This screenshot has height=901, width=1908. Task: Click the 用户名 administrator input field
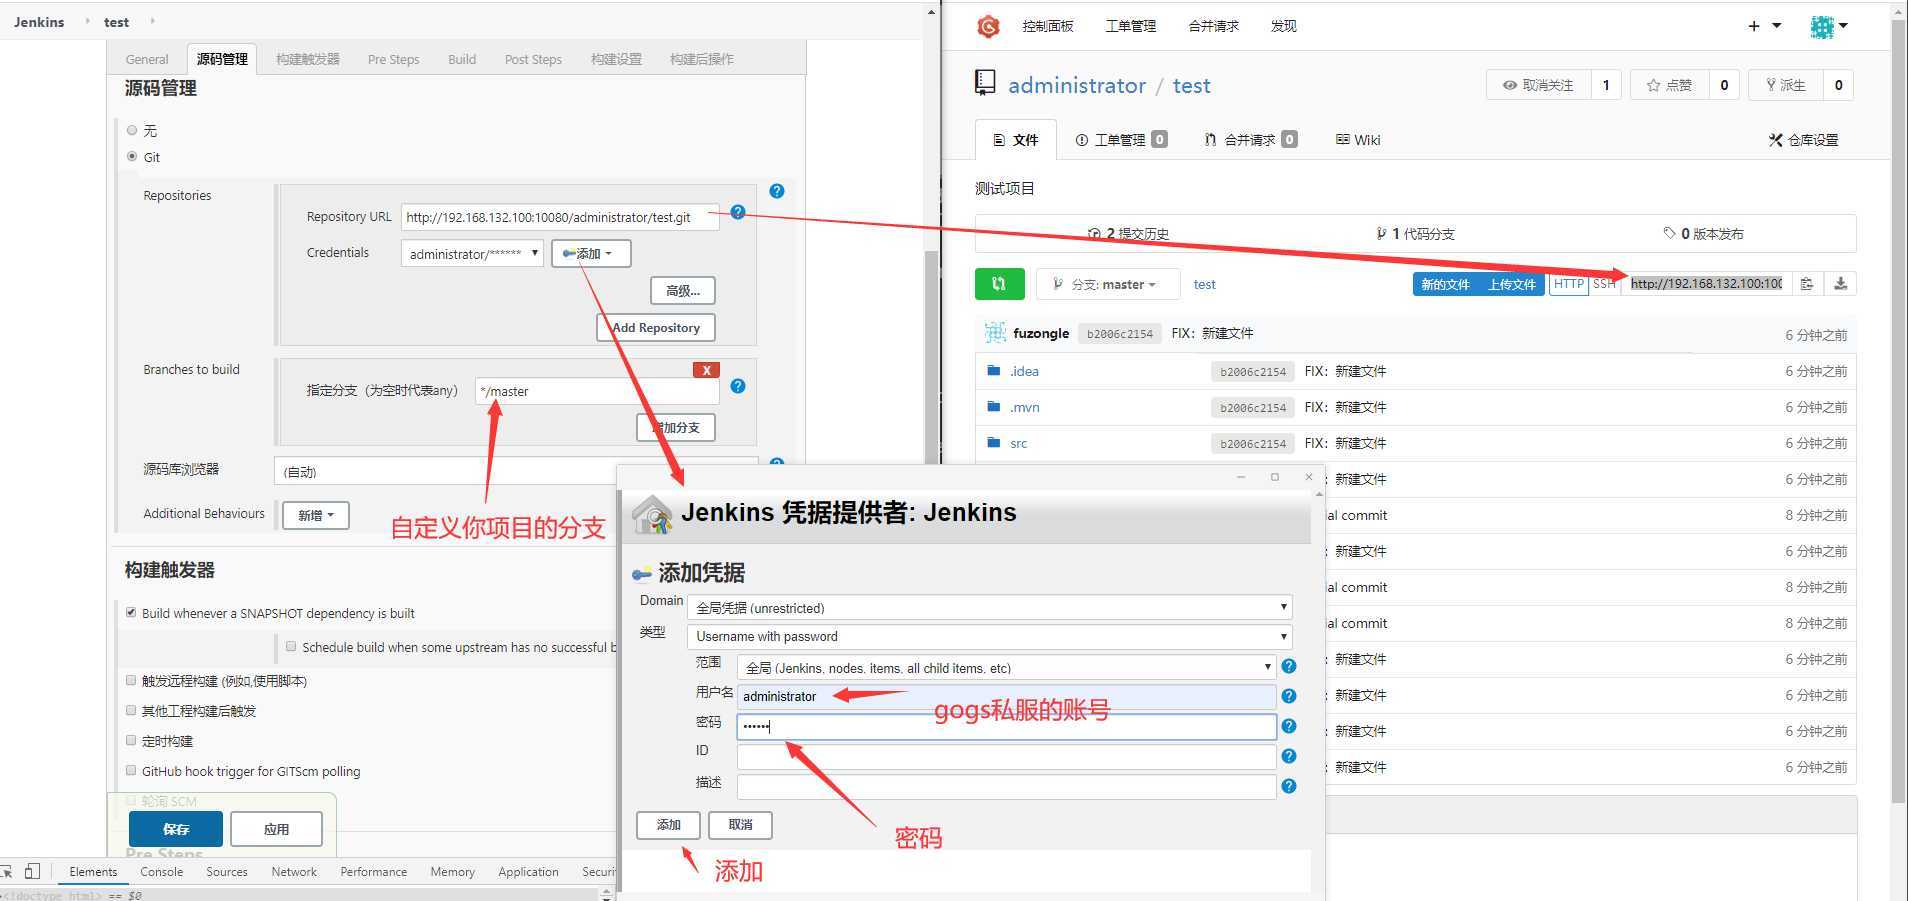click(x=1006, y=696)
